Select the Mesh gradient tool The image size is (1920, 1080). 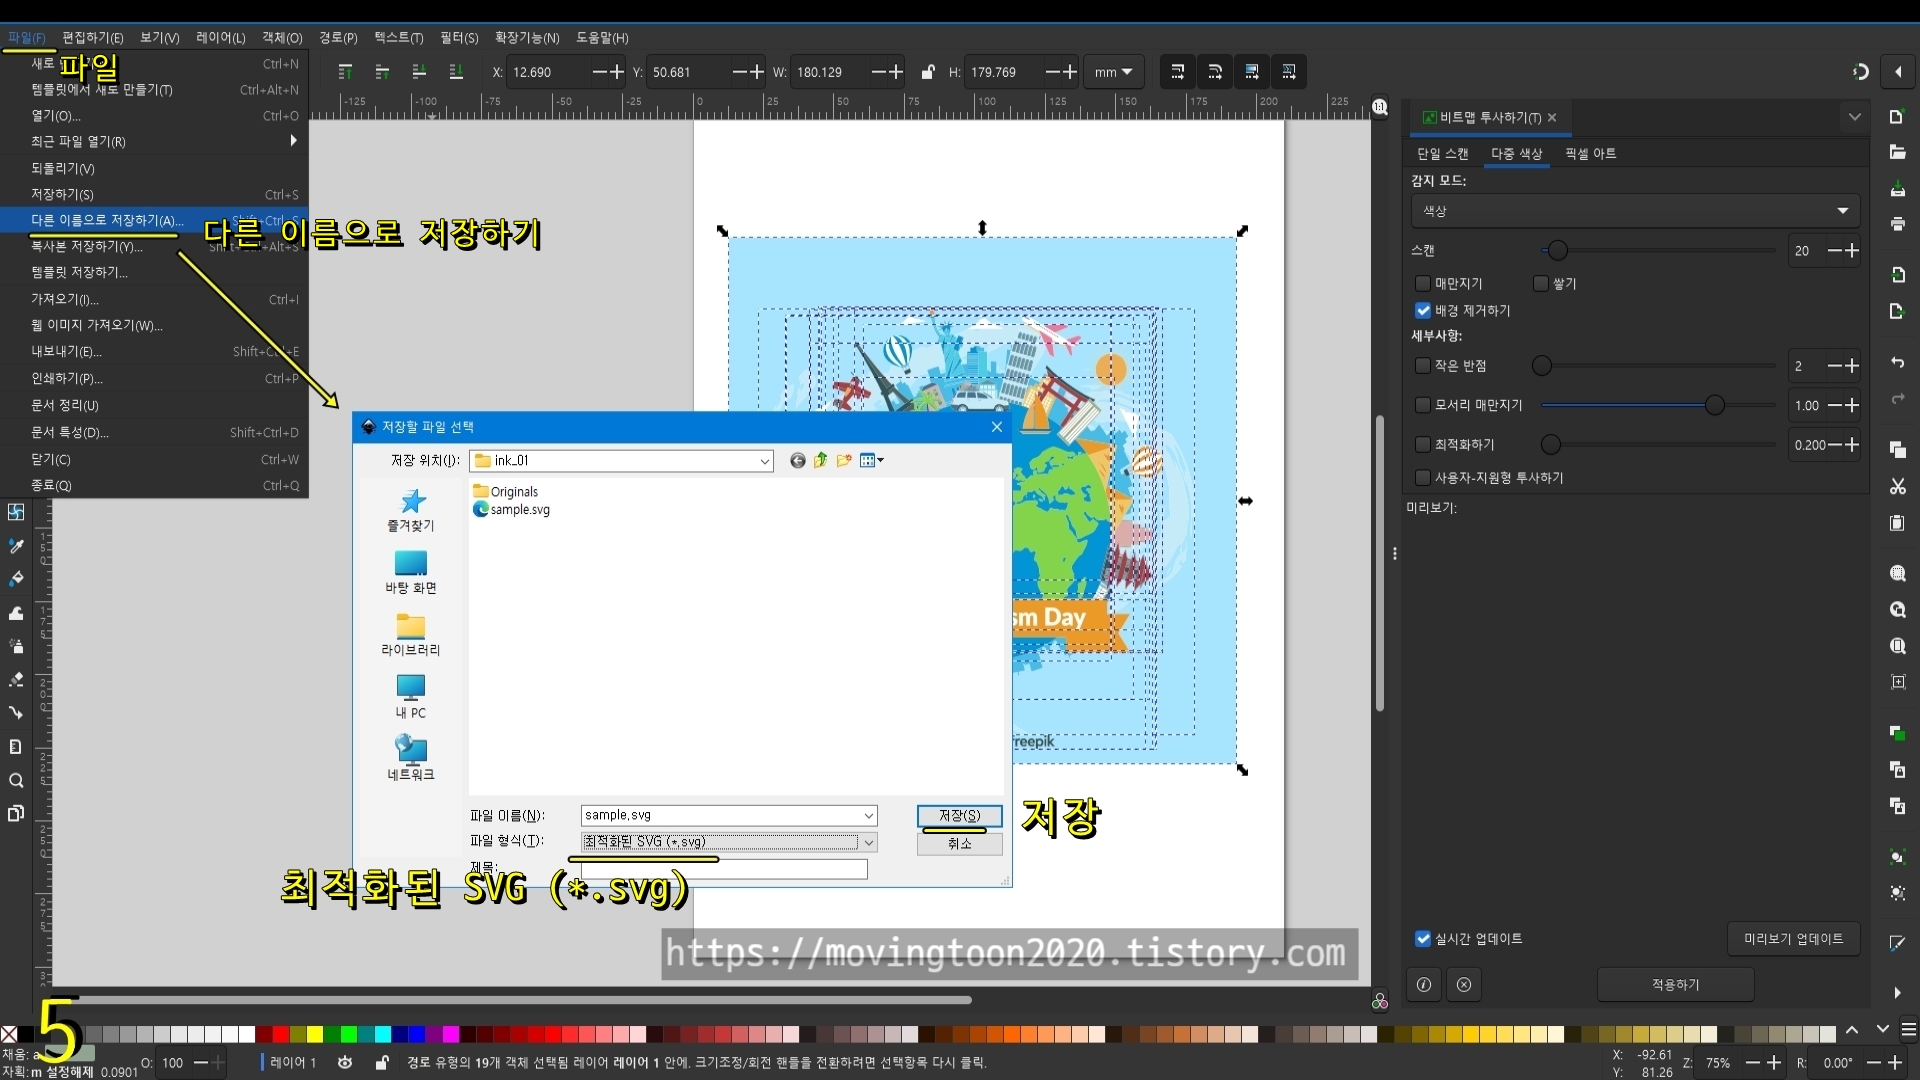click(x=16, y=512)
